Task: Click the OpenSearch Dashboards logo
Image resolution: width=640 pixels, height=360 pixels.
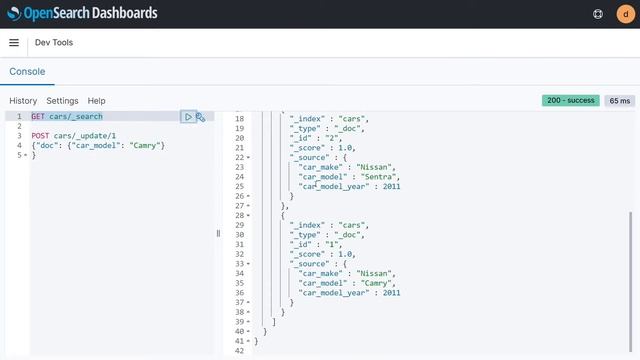Action: tap(82, 13)
